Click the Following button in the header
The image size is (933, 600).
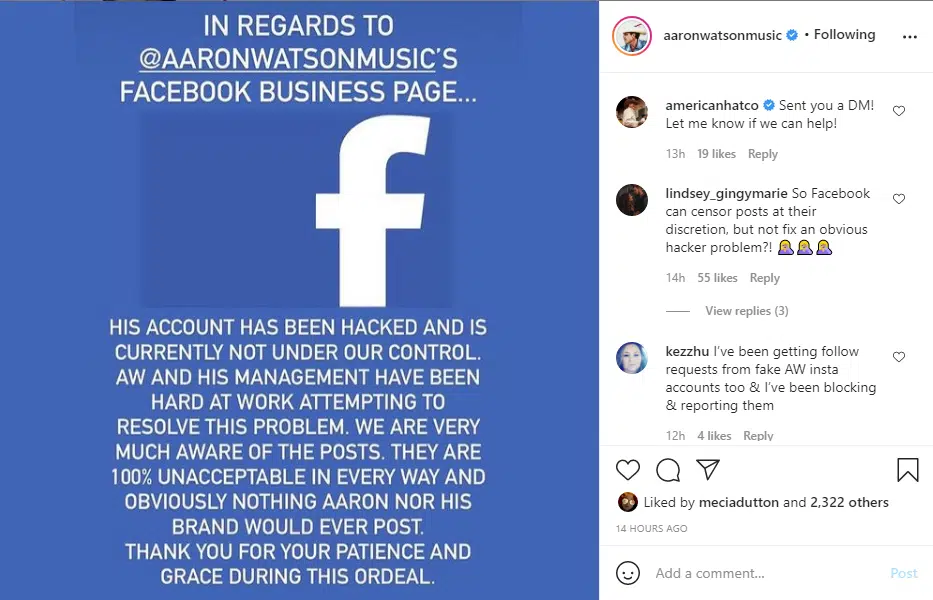(844, 35)
